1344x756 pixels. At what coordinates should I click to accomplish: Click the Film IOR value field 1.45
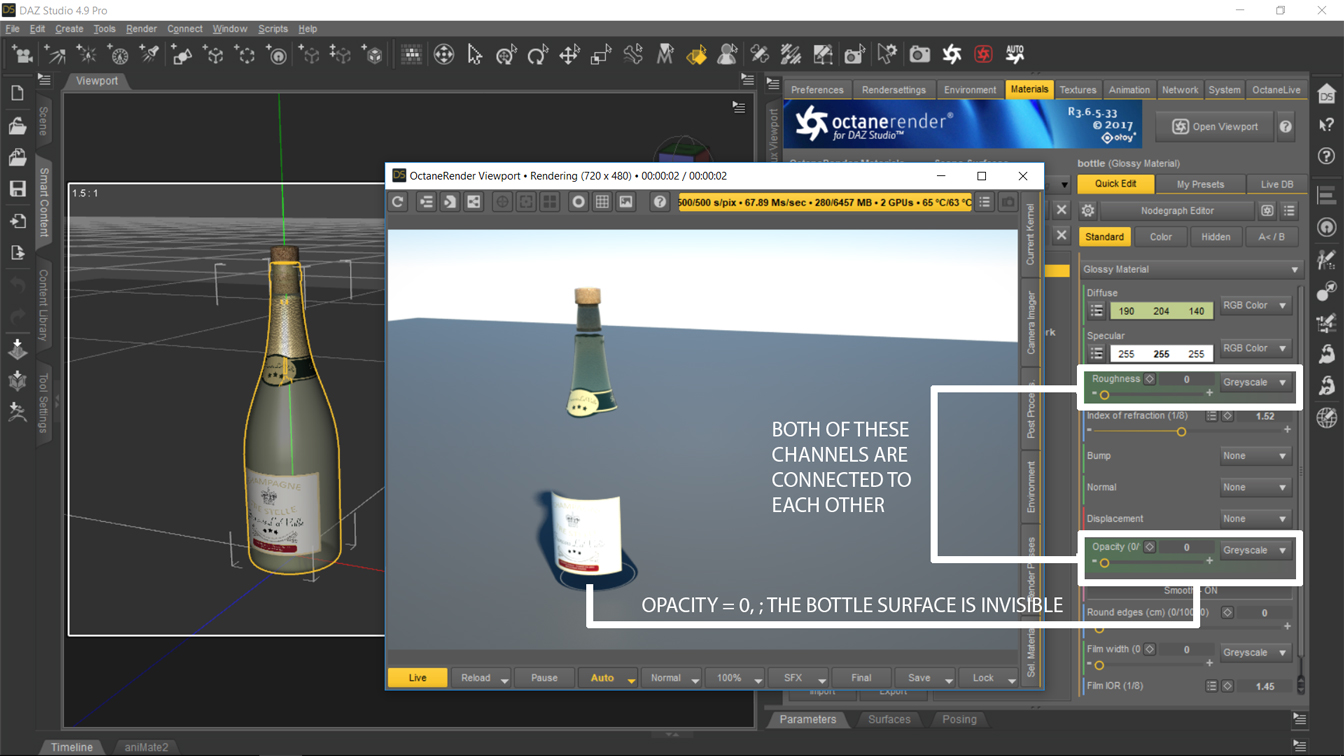(x=1264, y=687)
